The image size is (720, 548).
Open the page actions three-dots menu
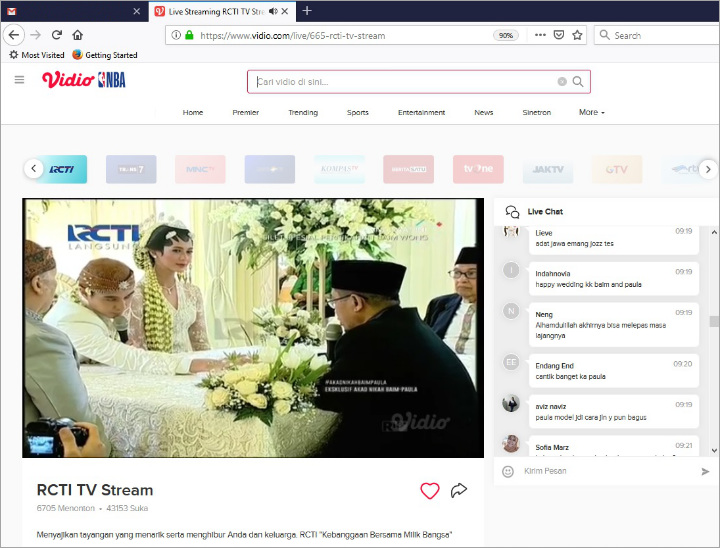[540, 35]
